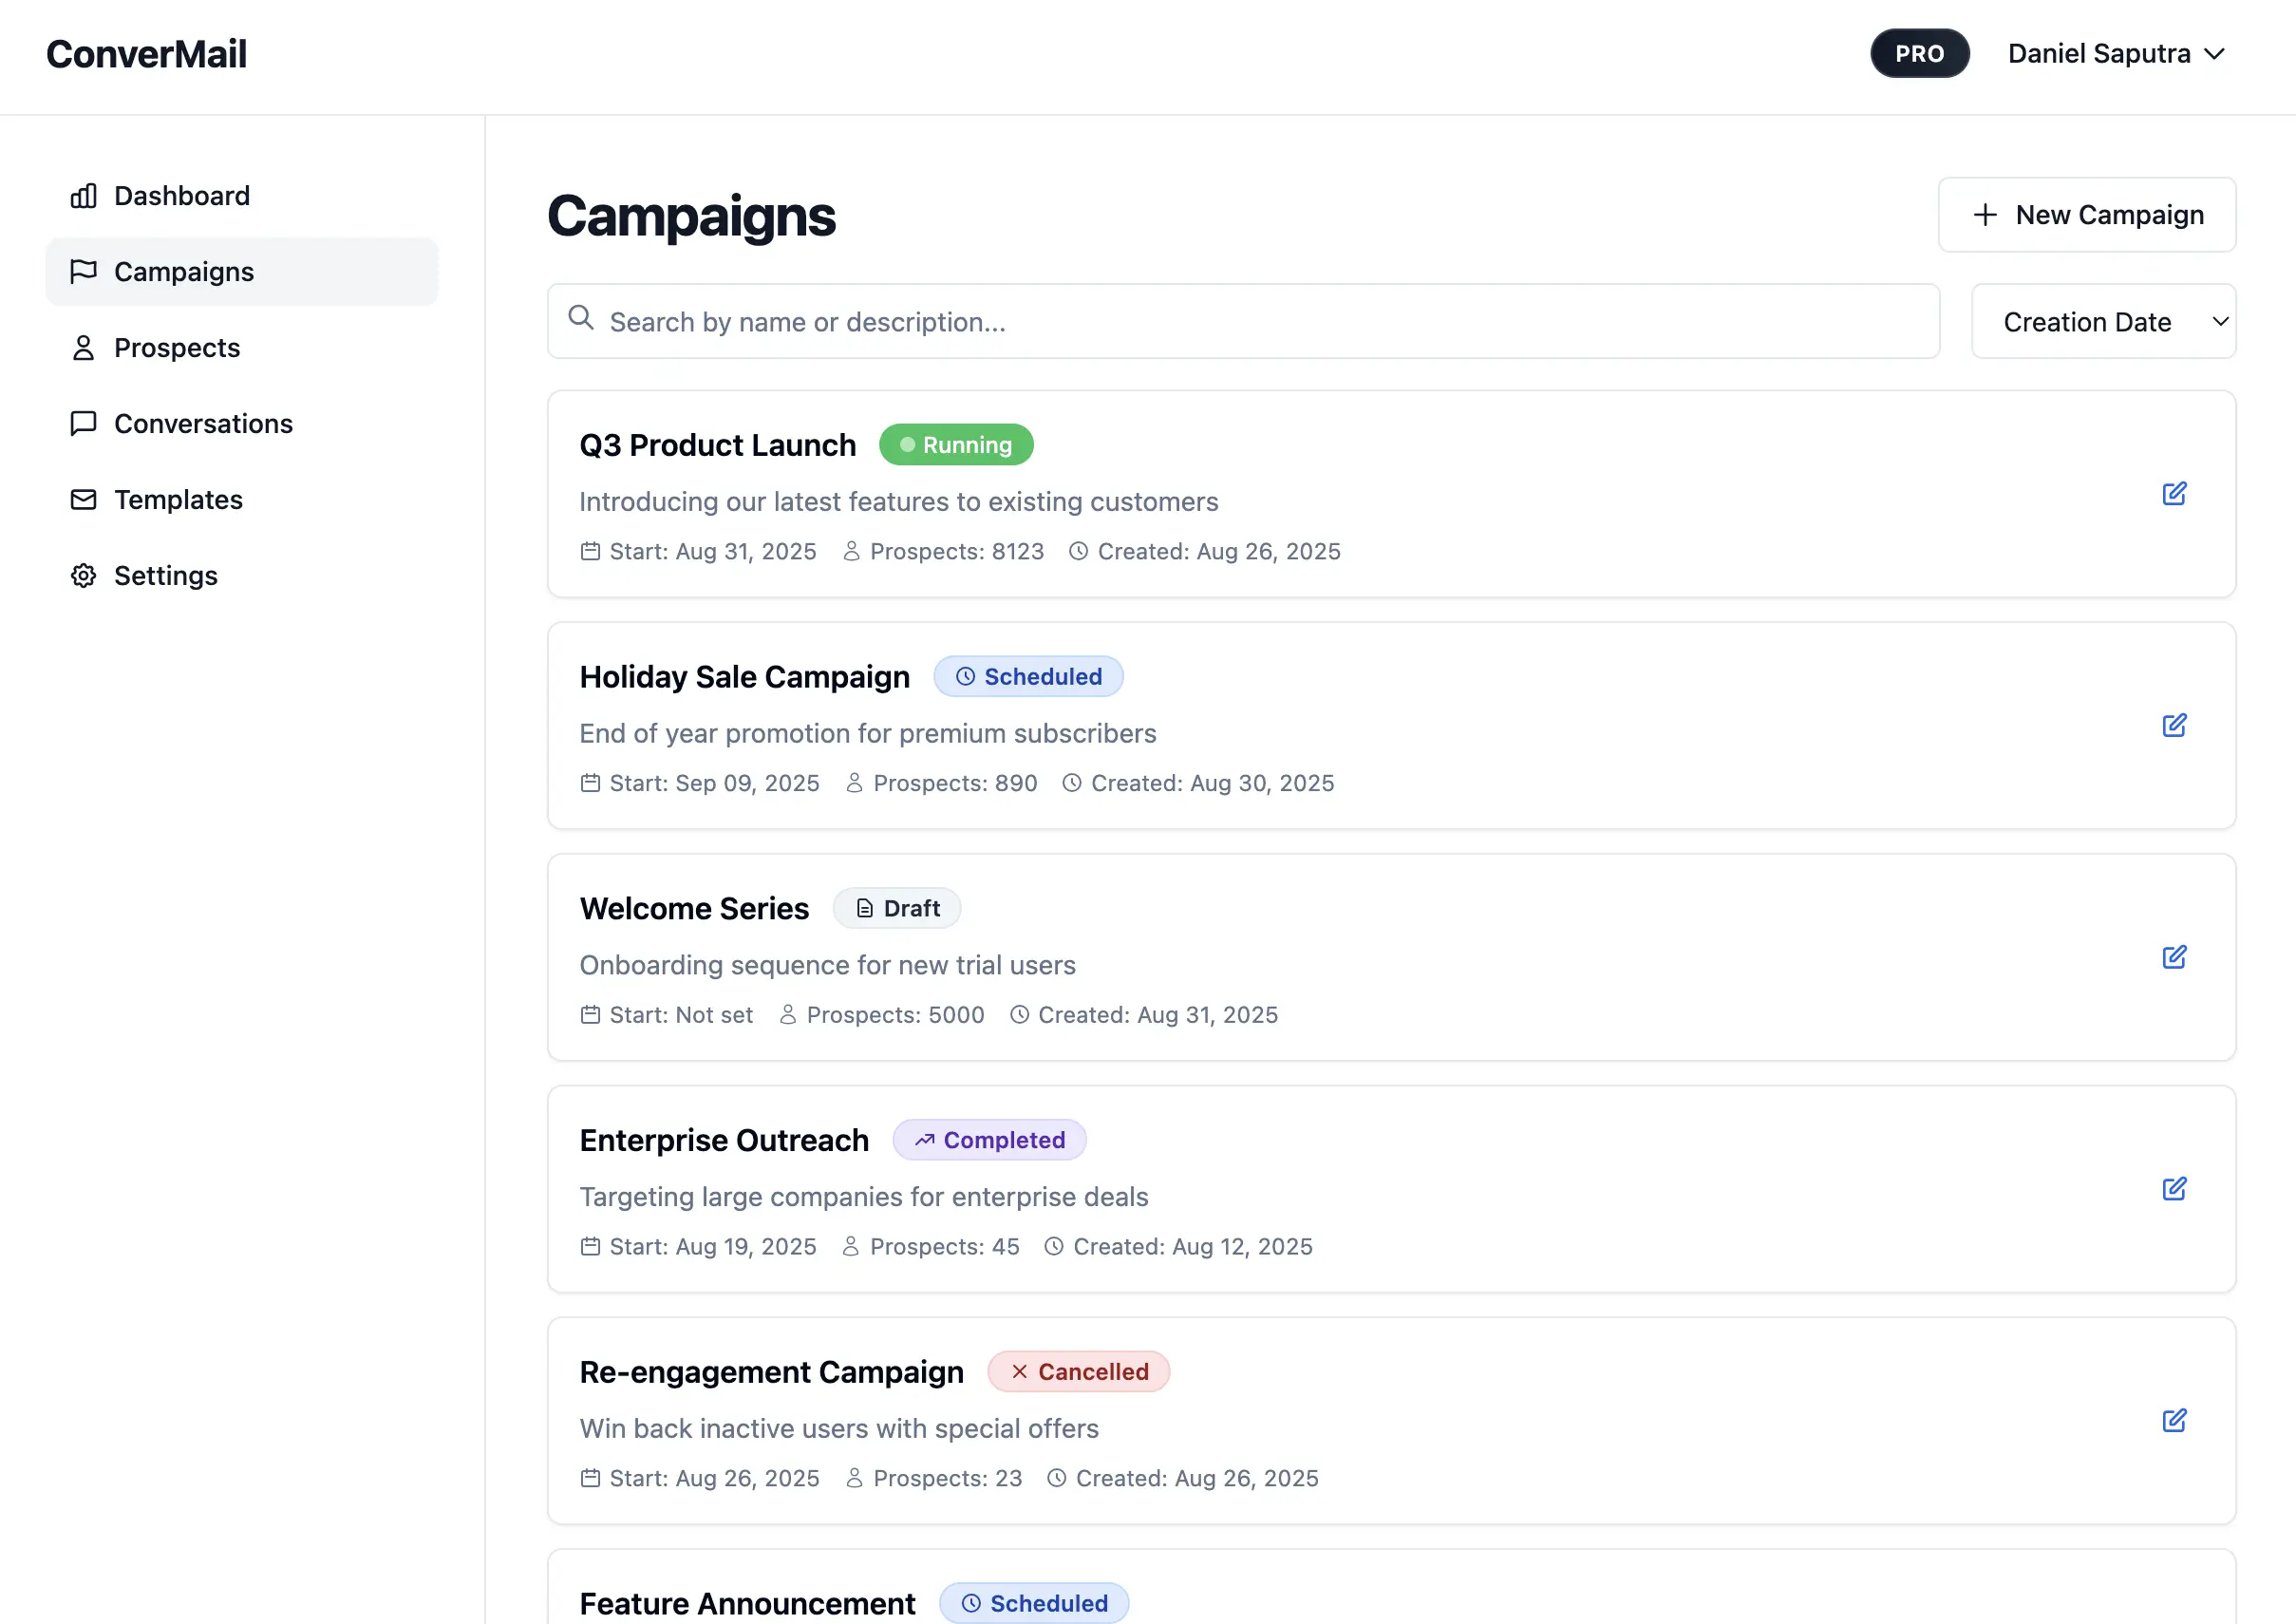Expand the Daniel Saputra account menu
This screenshot has width=2296, height=1624.
click(x=2115, y=54)
